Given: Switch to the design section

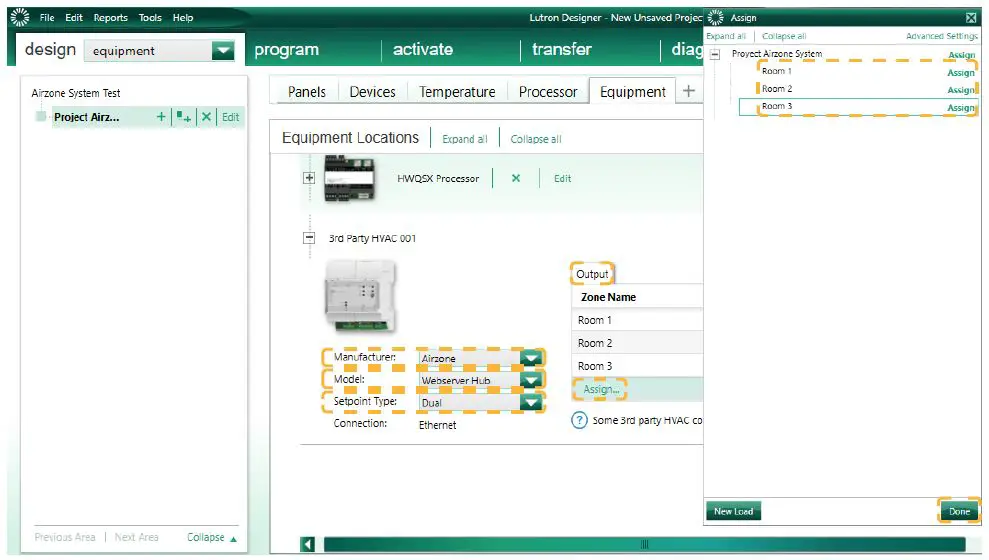Looking at the screenshot, I should tap(50, 49).
